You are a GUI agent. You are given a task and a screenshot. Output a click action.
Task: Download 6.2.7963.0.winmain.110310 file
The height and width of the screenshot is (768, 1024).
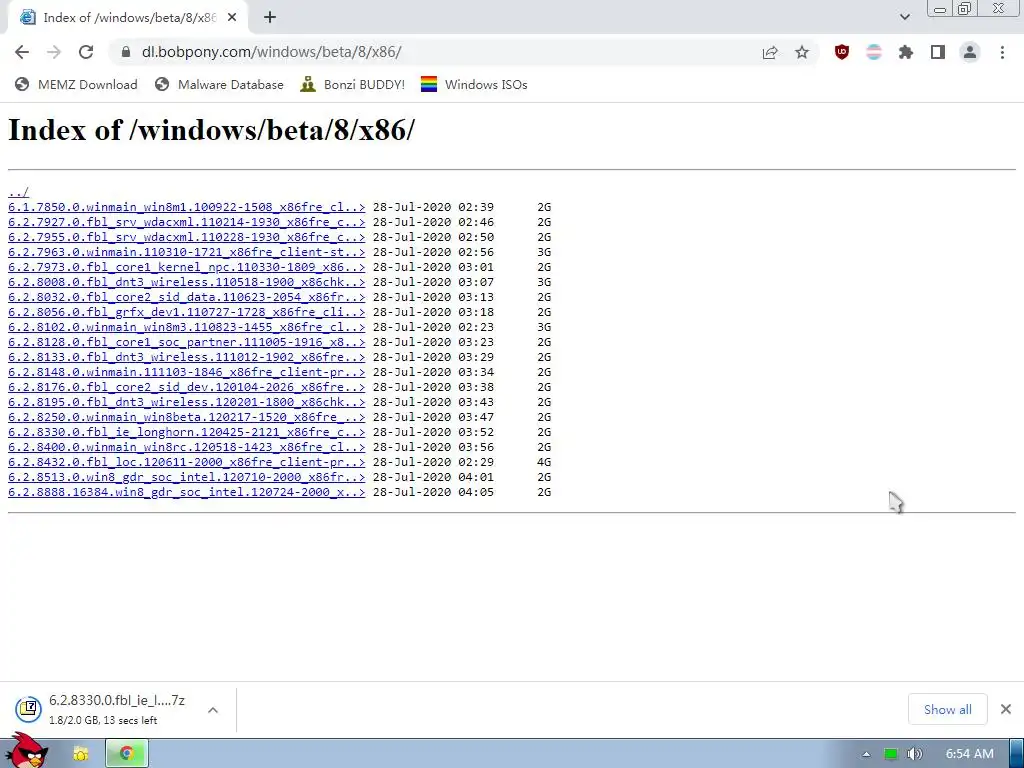[186, 252]
